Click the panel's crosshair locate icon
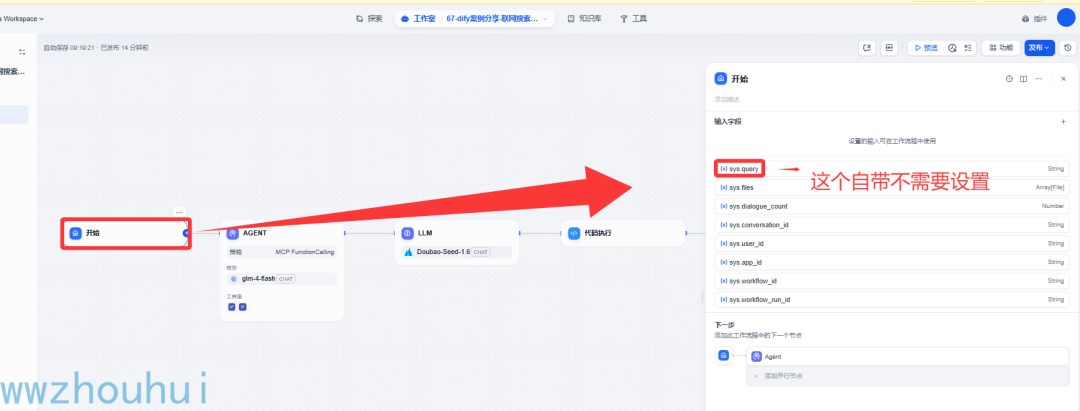The image size is (1080, 411). click(1010, 79)
